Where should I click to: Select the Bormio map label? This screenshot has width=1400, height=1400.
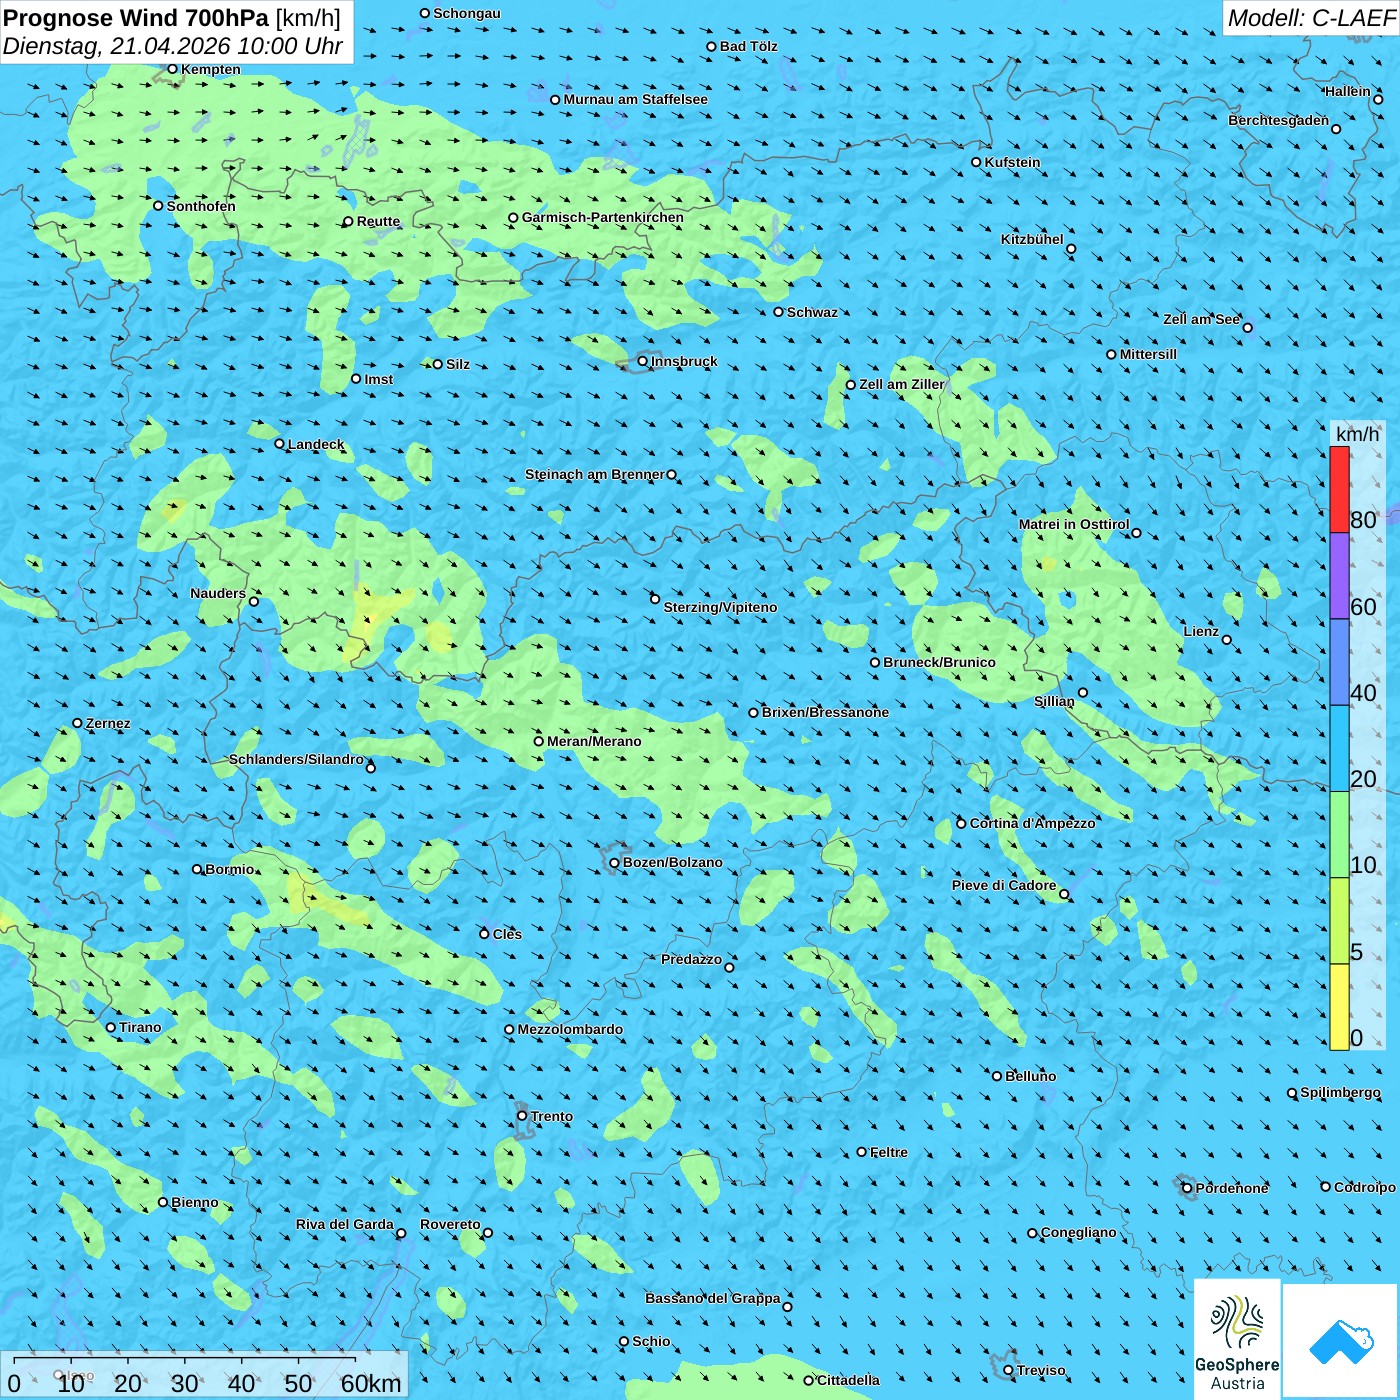[230, 869]
